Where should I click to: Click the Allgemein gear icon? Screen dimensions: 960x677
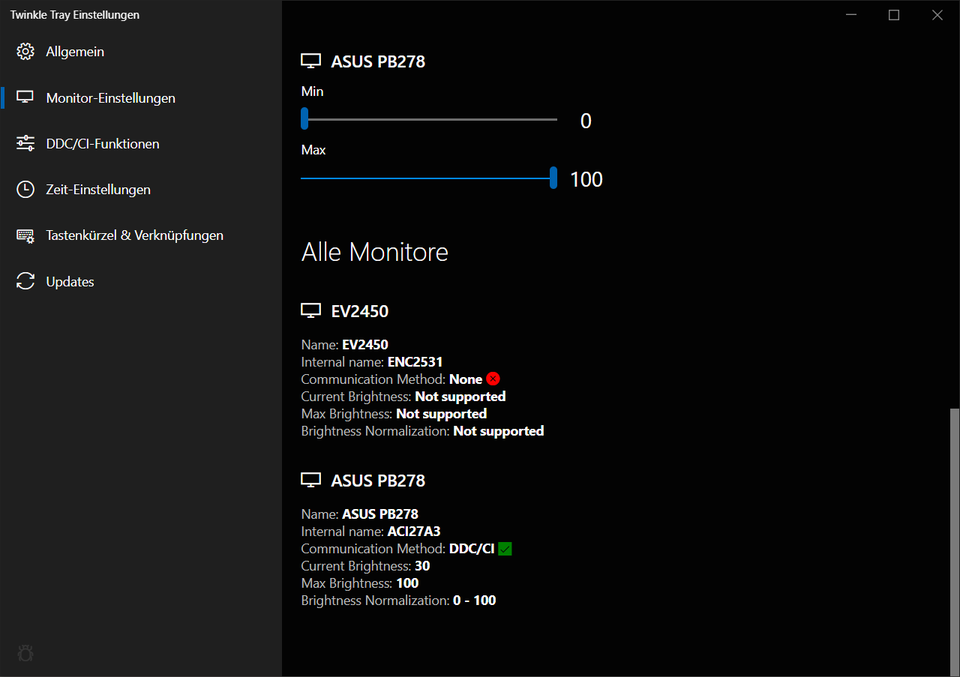[x=25, y=51]
